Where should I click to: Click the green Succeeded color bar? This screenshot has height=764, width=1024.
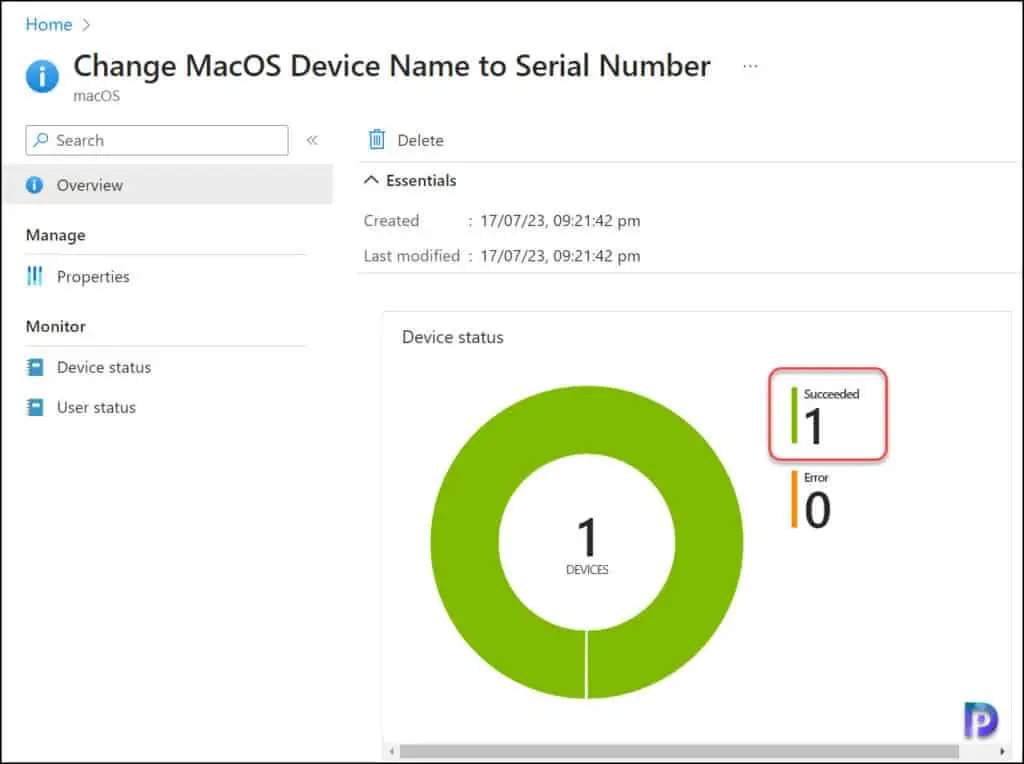click(794, 415)
